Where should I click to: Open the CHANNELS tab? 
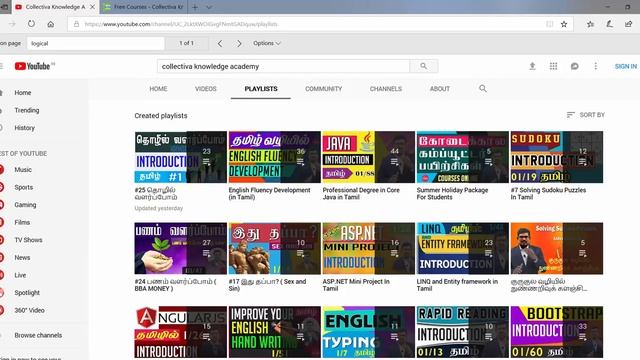pyautogui.click(x=386, y=89)
